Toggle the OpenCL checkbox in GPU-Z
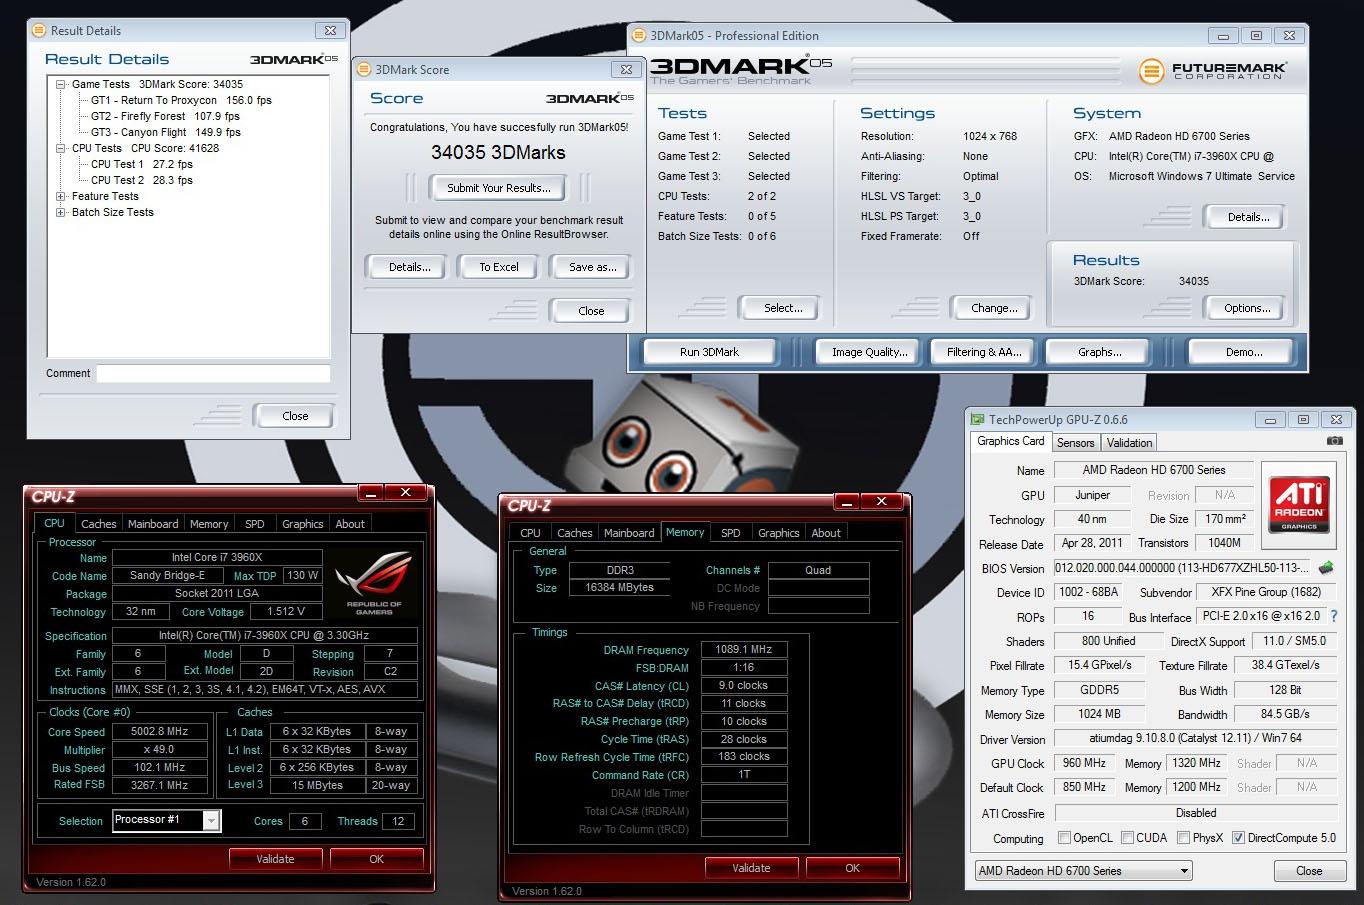Viewport: 1364px width, 905px height. coord(1064,838)
